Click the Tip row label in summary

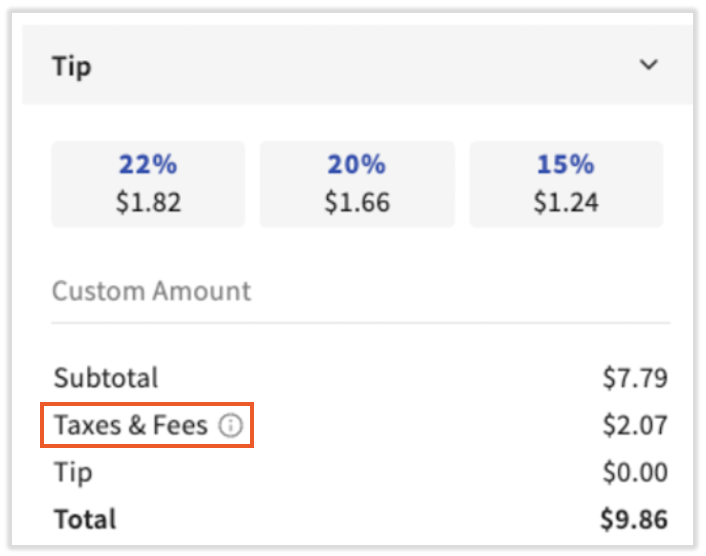tap(71, 472)
